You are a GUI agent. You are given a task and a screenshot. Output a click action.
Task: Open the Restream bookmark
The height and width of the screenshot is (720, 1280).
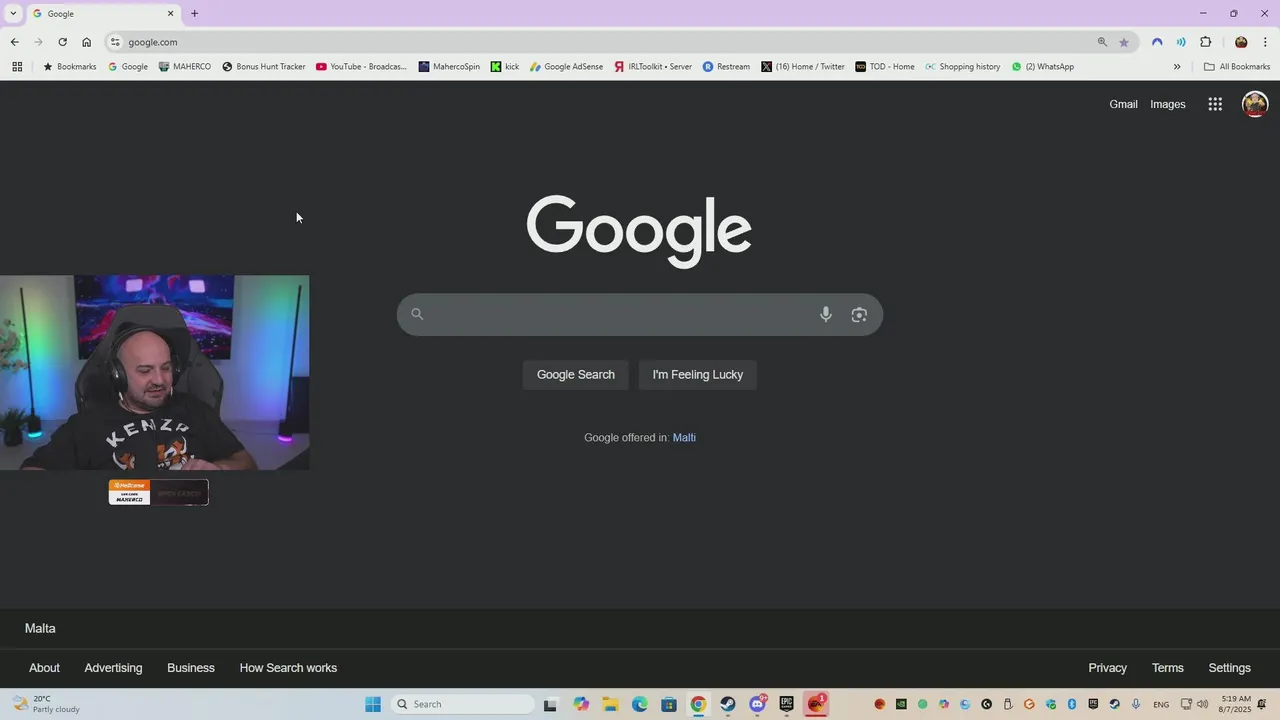pos(726,67)
